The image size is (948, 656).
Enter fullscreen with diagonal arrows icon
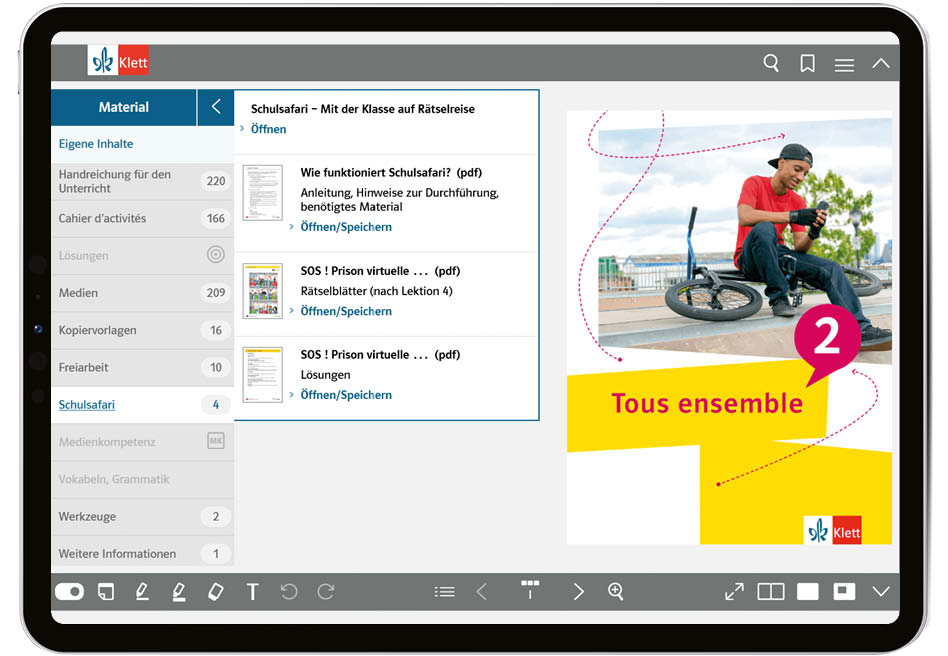click(734, 591)
